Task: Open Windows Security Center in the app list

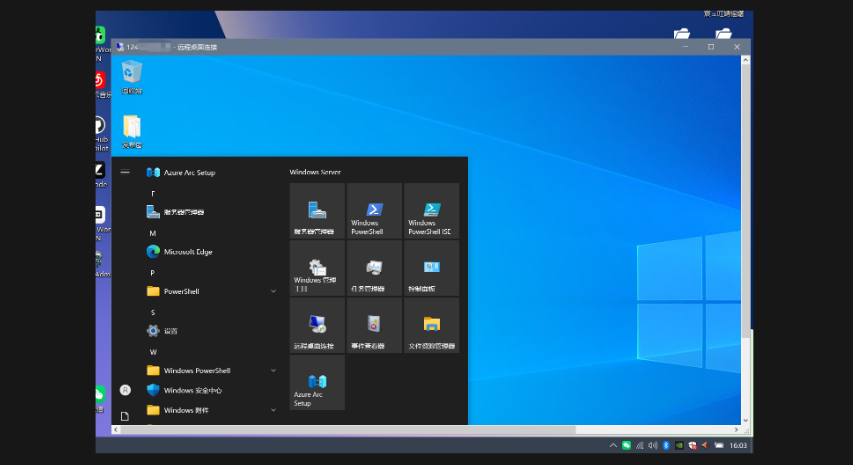Action: (x=184, y=390)
